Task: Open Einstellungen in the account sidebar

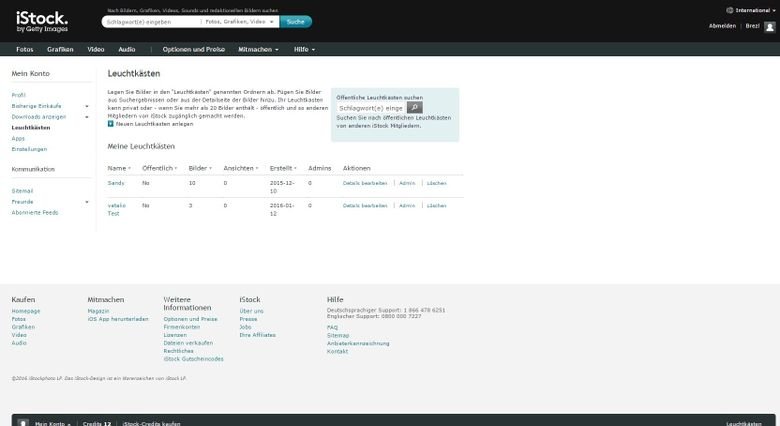Action: coord(29,149)
